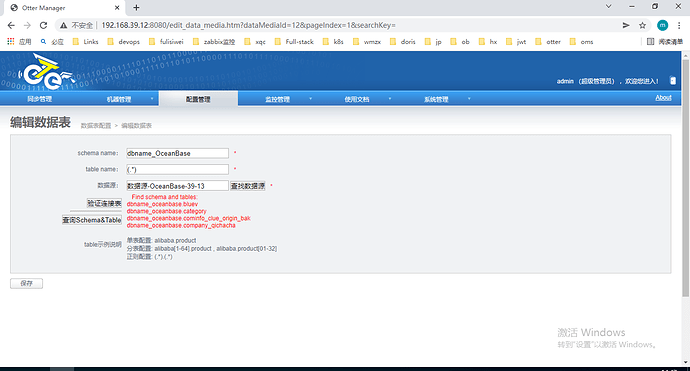
Task: Open a new browser tab
Action: click(136, 7)
